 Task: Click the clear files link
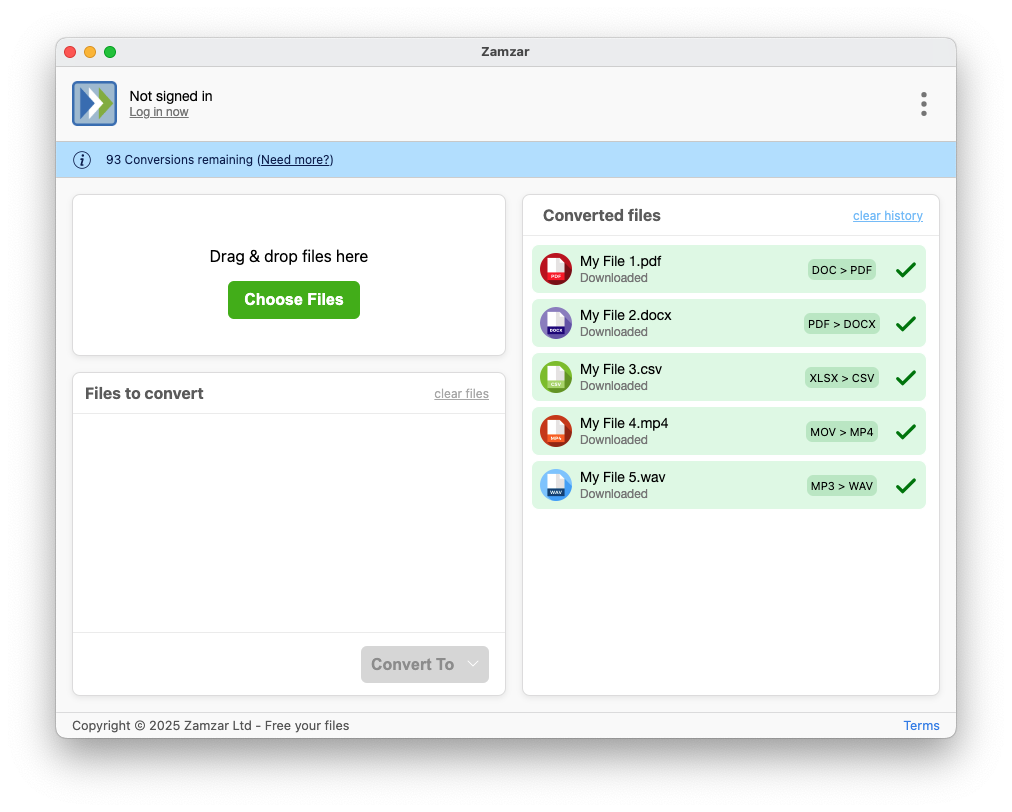click(461, 394)
